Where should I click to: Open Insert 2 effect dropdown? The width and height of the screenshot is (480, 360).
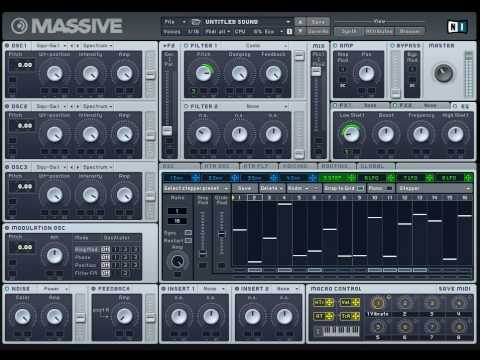(x=287, y=289)
